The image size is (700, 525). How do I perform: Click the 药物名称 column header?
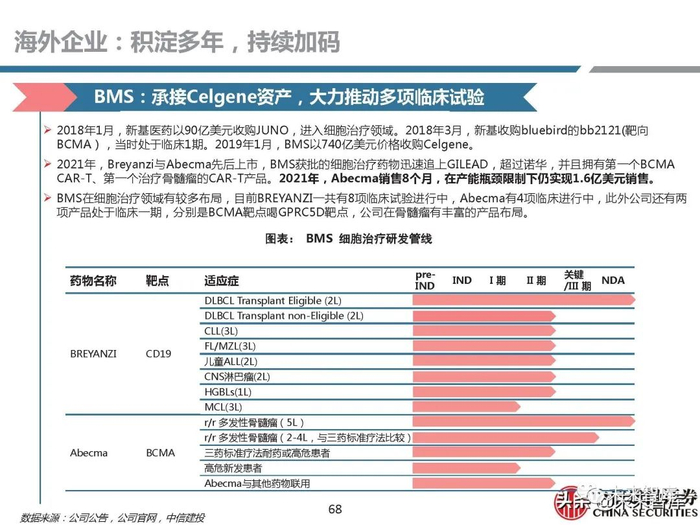coord(93,281)
